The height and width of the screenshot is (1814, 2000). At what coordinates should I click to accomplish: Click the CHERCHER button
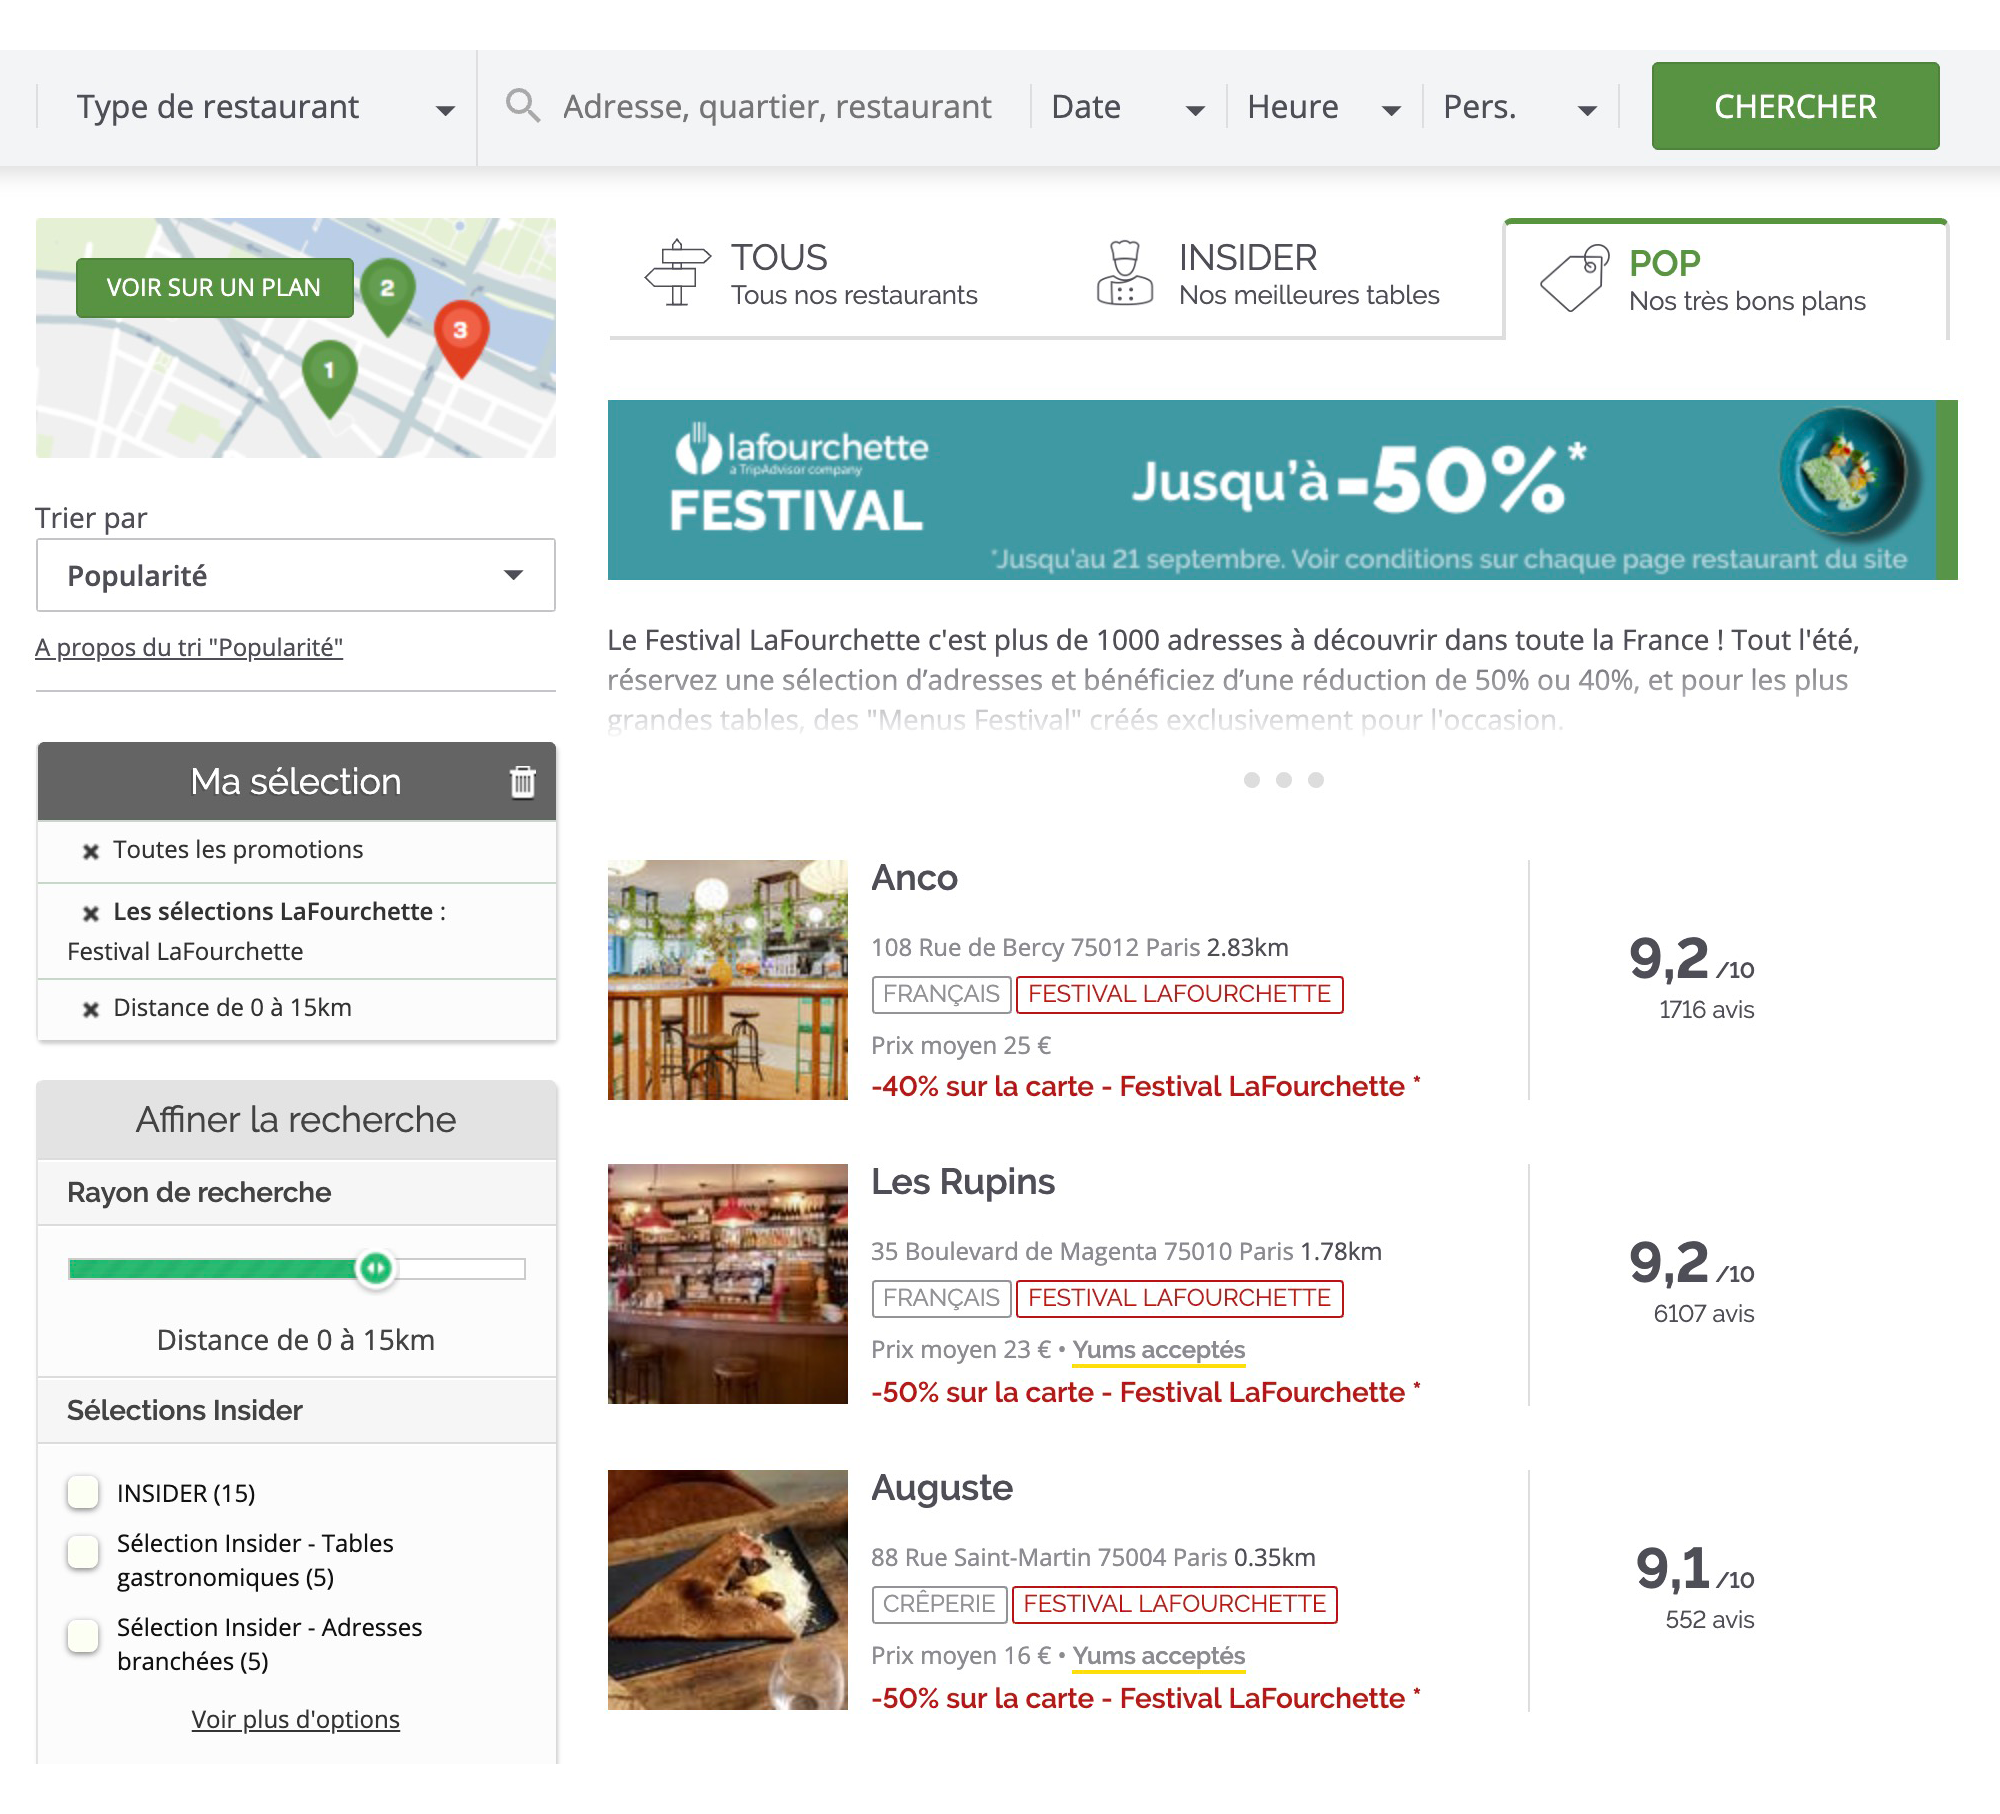pos(1795,106)
